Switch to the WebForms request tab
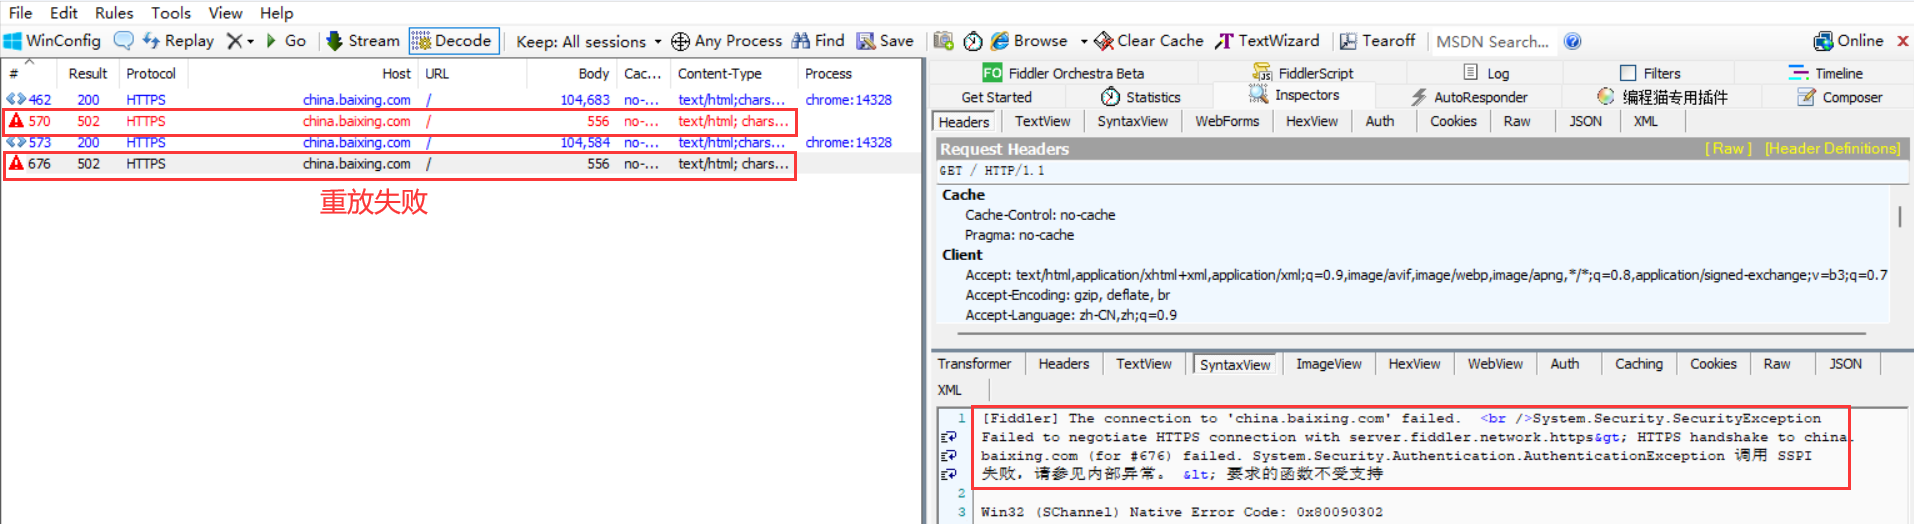 (1227, 121)
